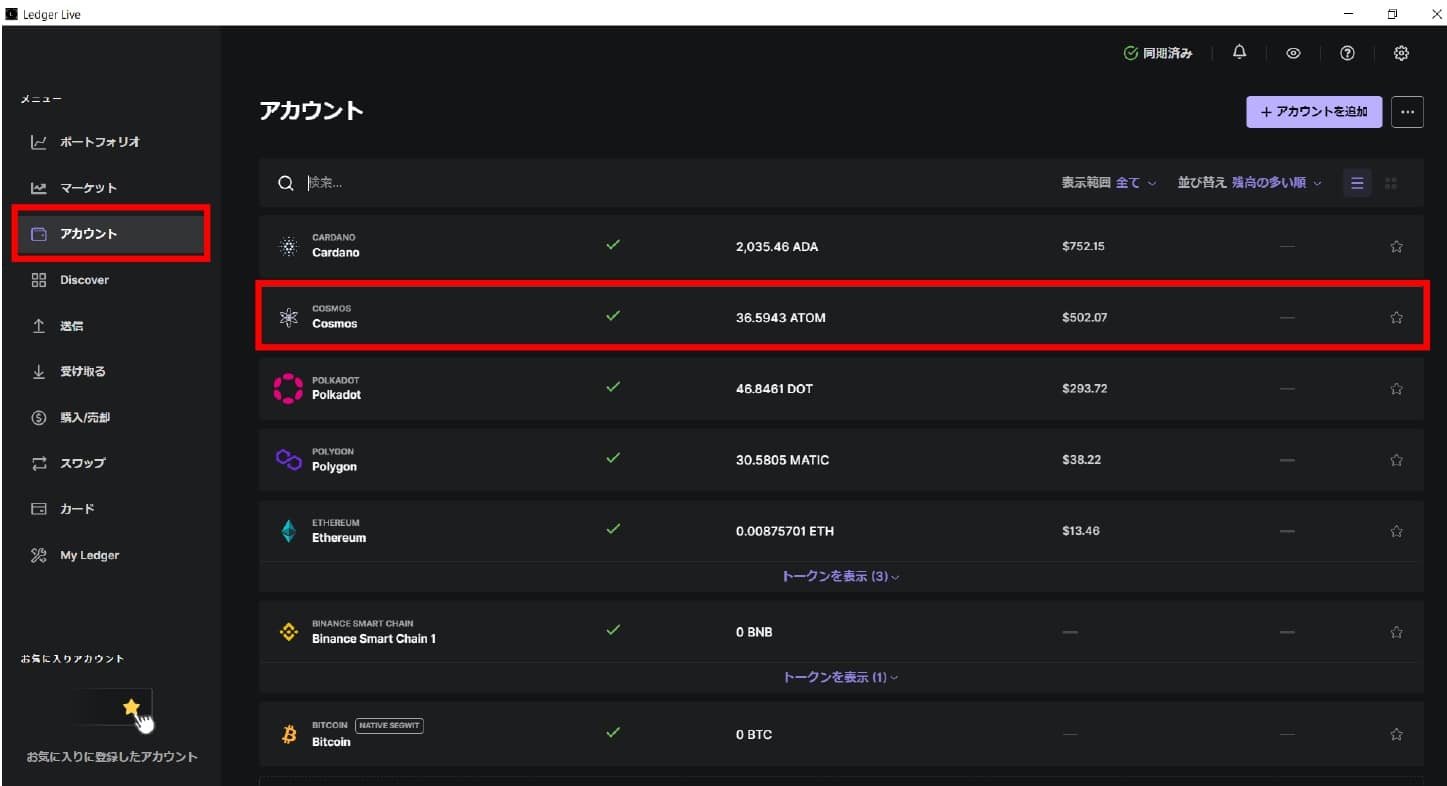Go to the Discover menu item
The height and width of the screenshot is (786, 1447).
(84, 280)
